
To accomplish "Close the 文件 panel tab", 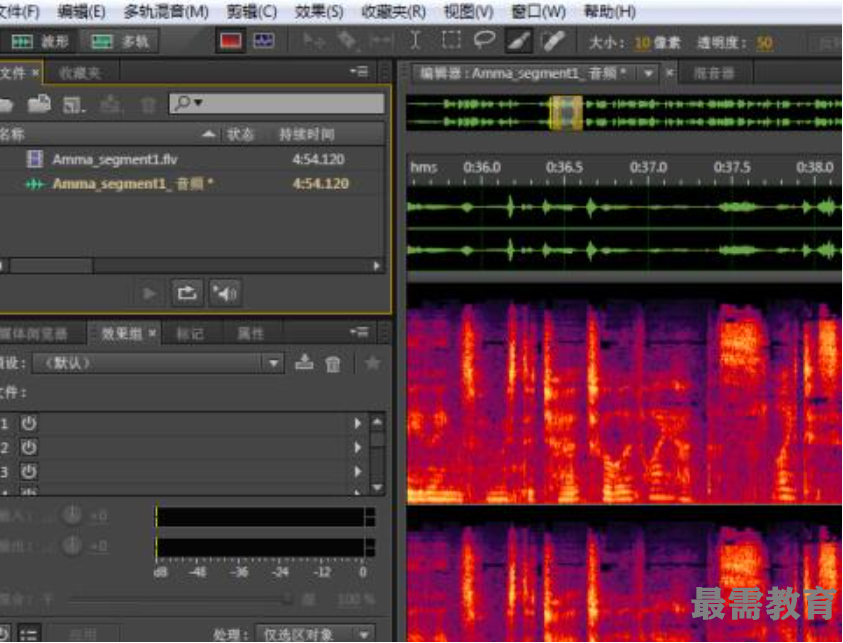I will click(x=35, y=72).
